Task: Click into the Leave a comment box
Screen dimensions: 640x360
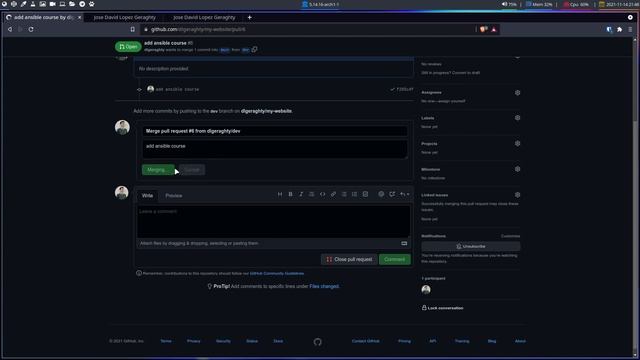Action: pyautogui.click(x=273, y=221)
